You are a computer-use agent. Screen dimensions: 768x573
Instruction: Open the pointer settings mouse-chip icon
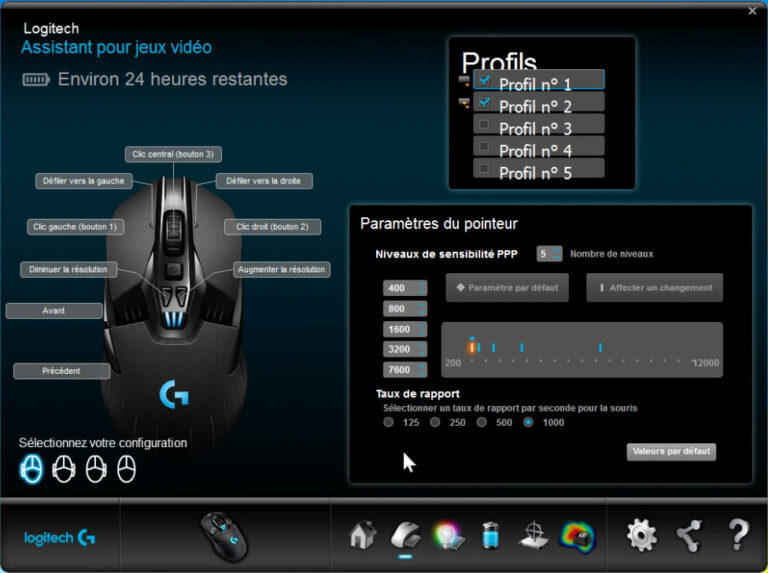(x=406, y=535)
